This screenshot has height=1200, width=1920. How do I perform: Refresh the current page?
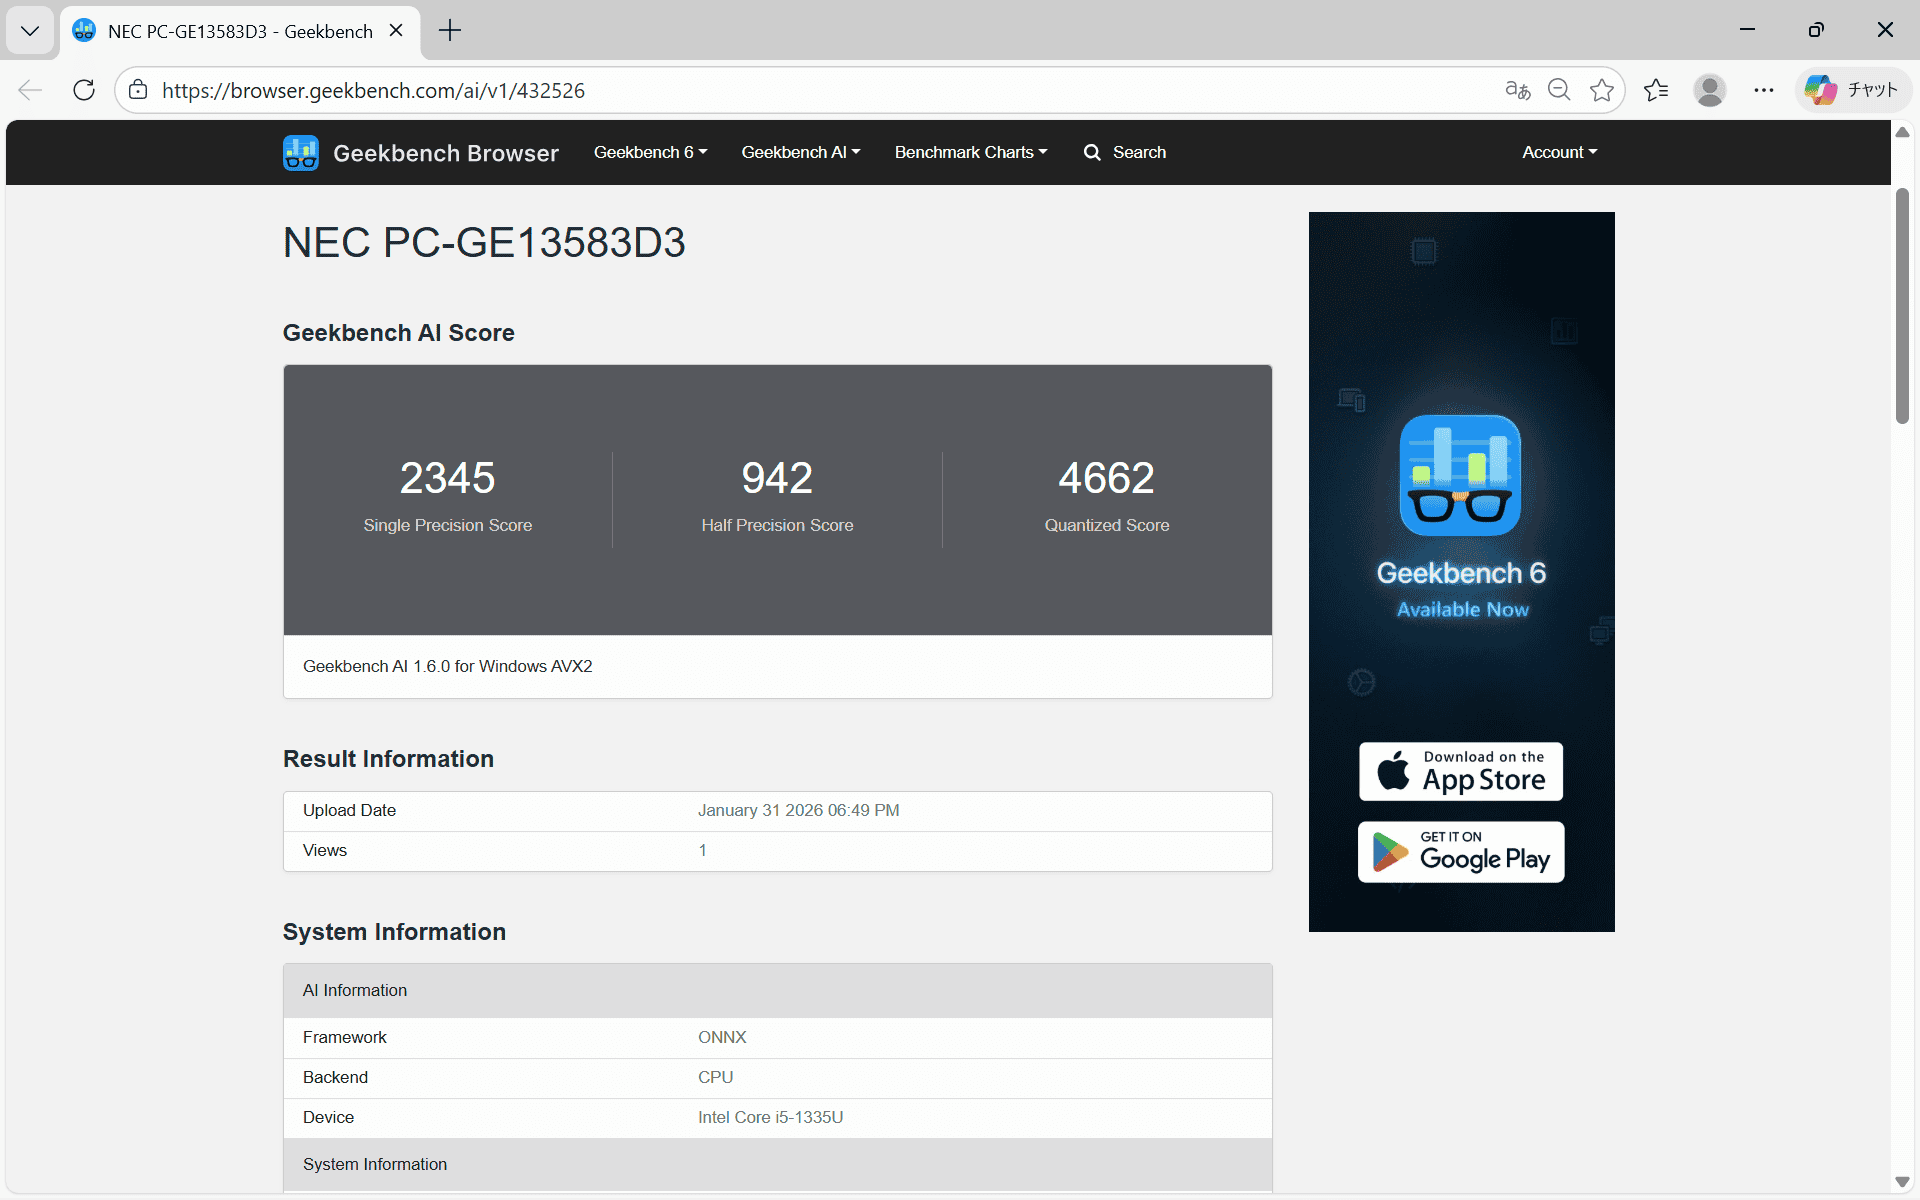(x=84, y=90)
